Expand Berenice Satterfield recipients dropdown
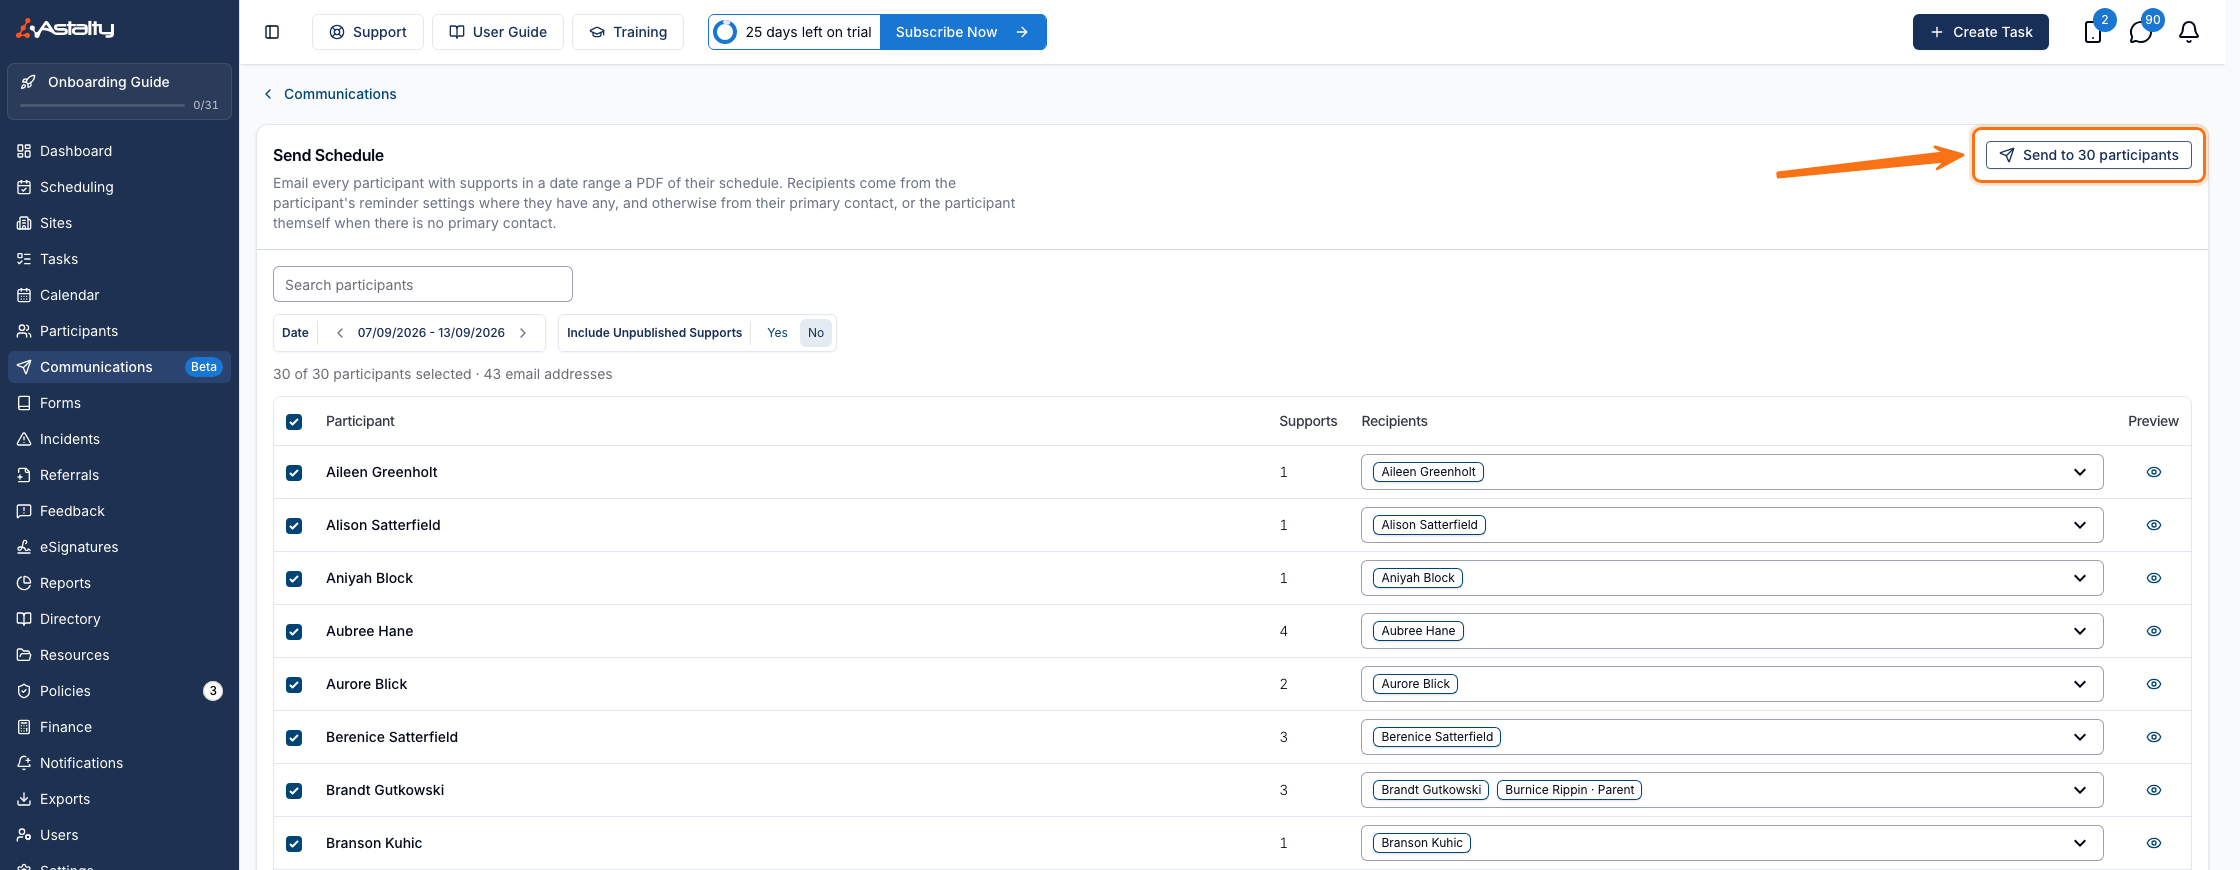The image size is (2240, 870). [x=2080, y=737]
